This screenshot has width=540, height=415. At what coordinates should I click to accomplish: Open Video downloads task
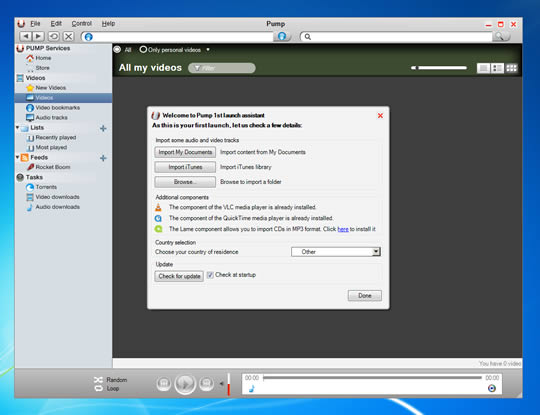click(57, 197)
